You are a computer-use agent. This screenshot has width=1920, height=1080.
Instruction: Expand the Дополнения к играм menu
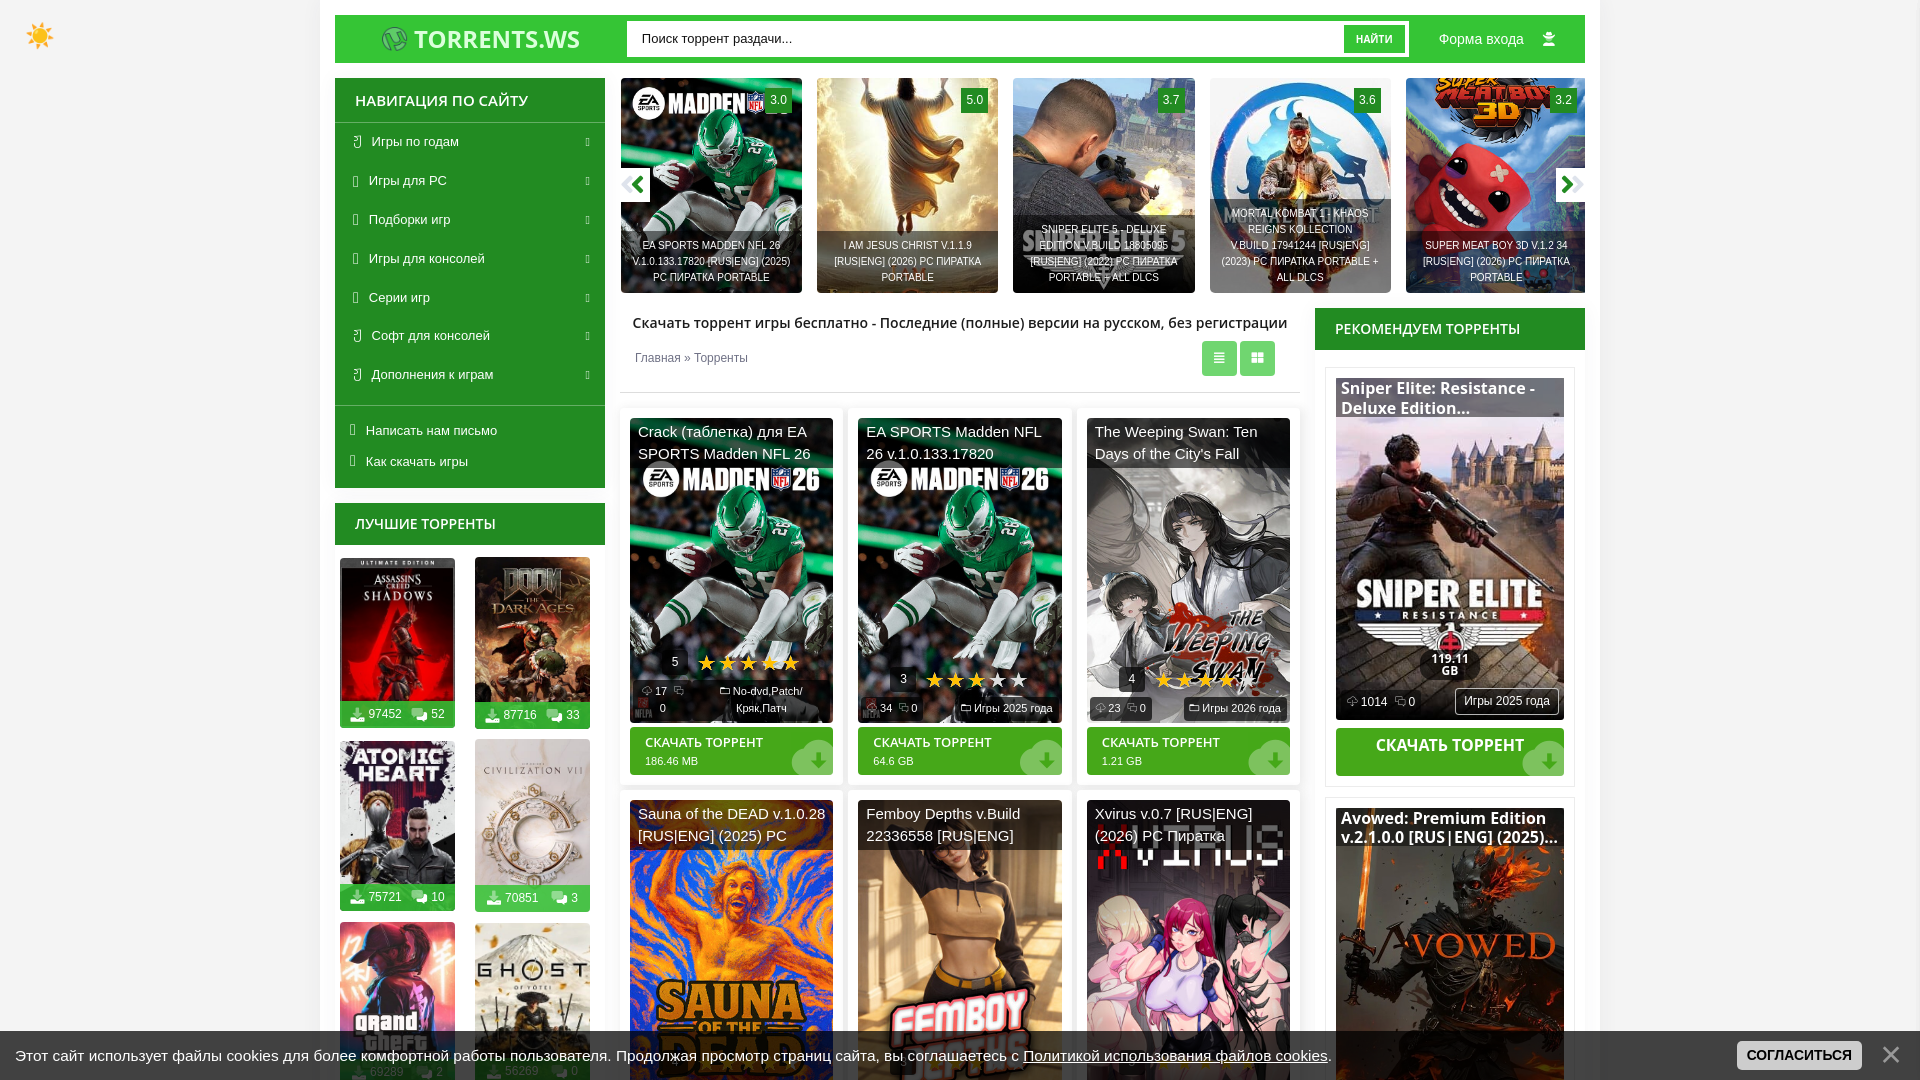(x=470, y=375)
